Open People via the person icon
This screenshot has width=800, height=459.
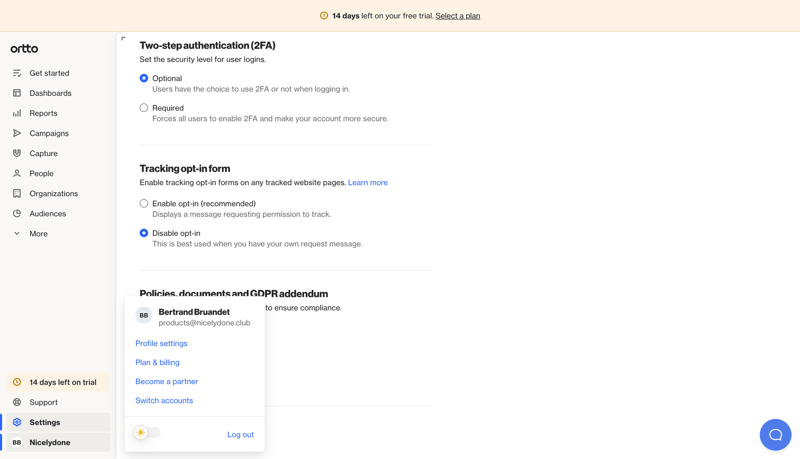pyautogui.click(x=17, y=173)
